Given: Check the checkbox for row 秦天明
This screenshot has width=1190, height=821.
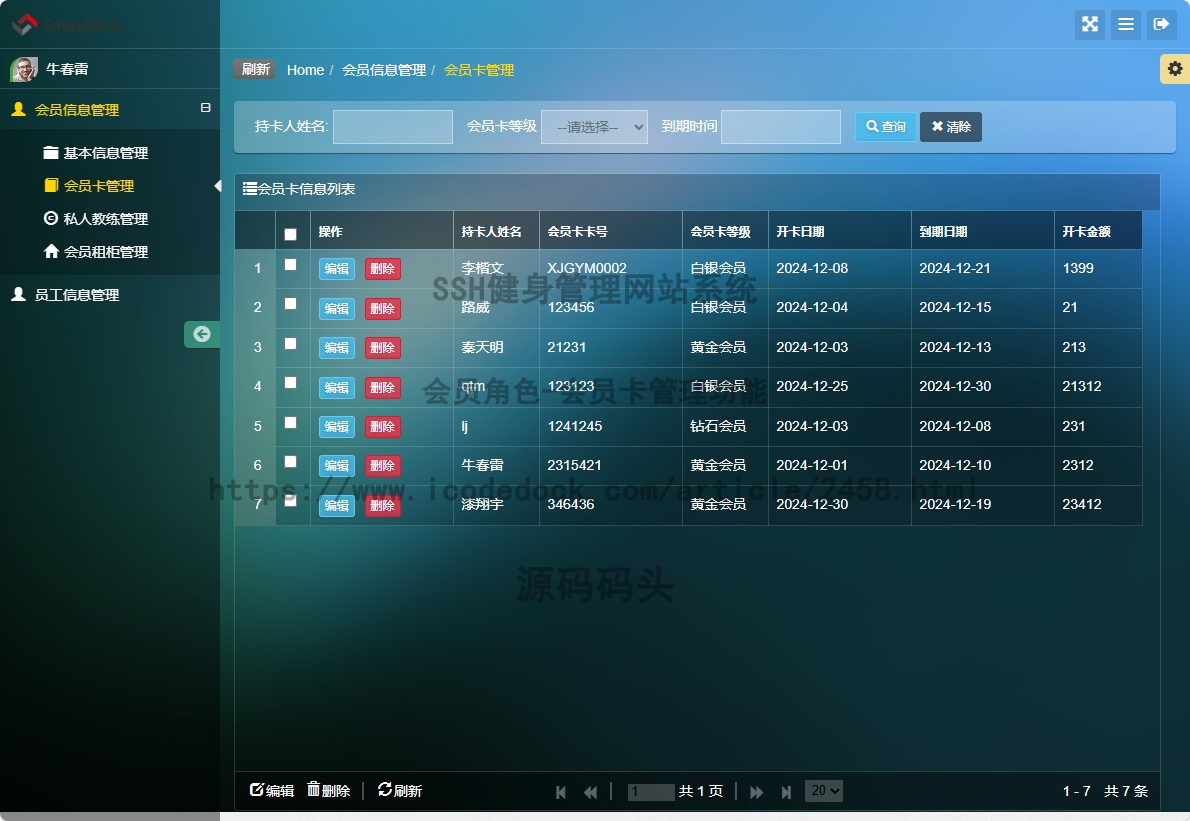Looking at the screenshot, I should (x=291, y=344).
